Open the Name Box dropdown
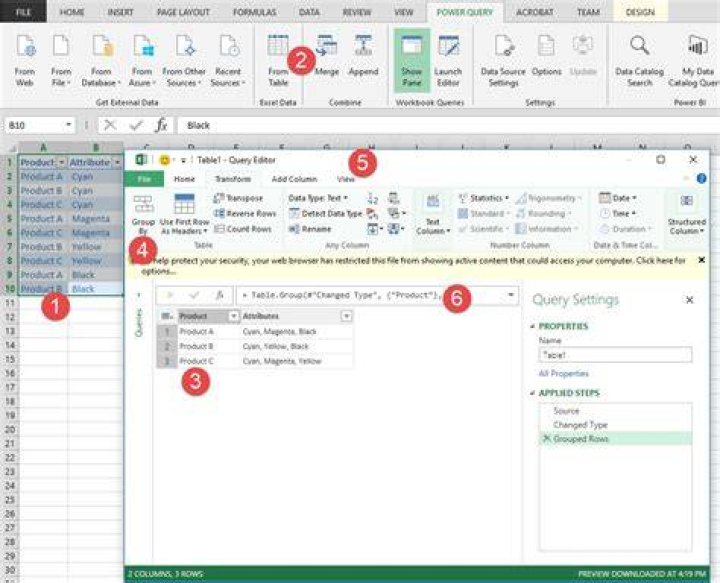 (68, 125)
